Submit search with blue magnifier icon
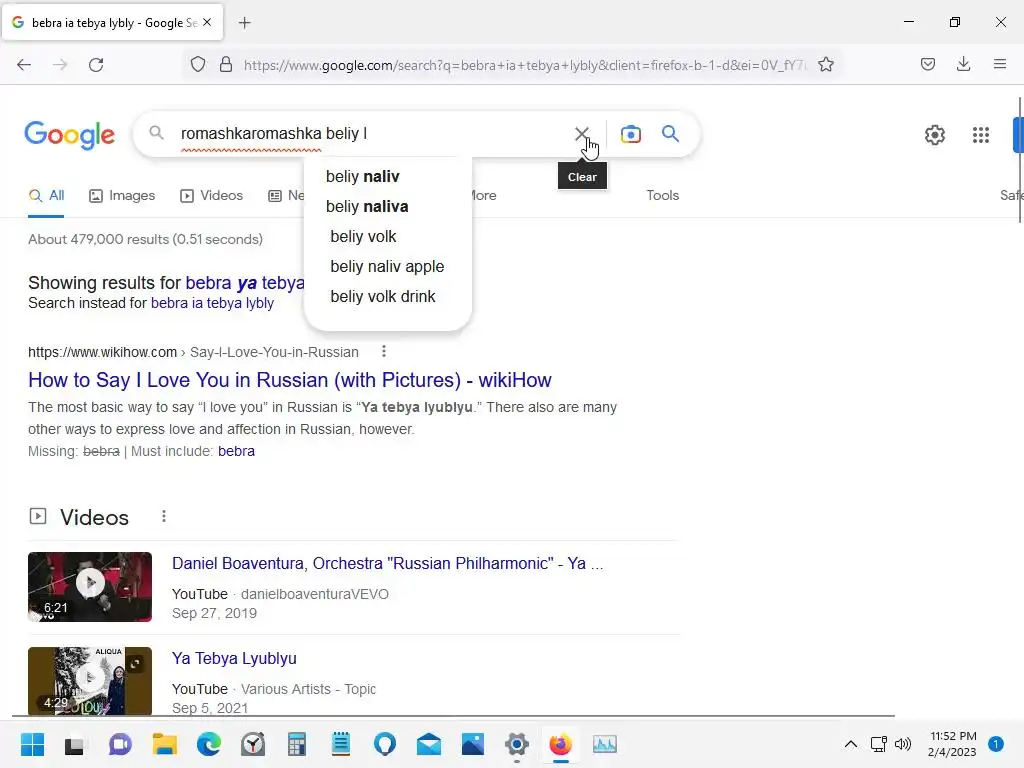 click(670, 134)
